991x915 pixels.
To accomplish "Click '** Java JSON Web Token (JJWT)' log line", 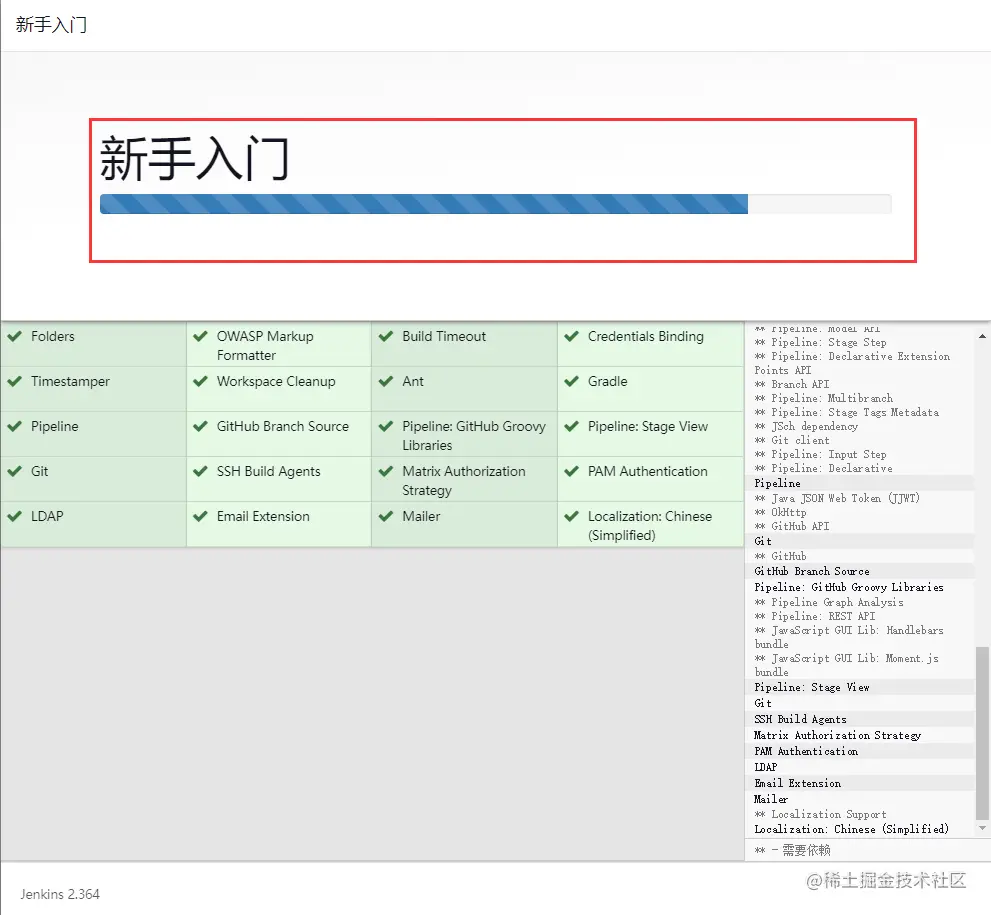I will 837,498.
